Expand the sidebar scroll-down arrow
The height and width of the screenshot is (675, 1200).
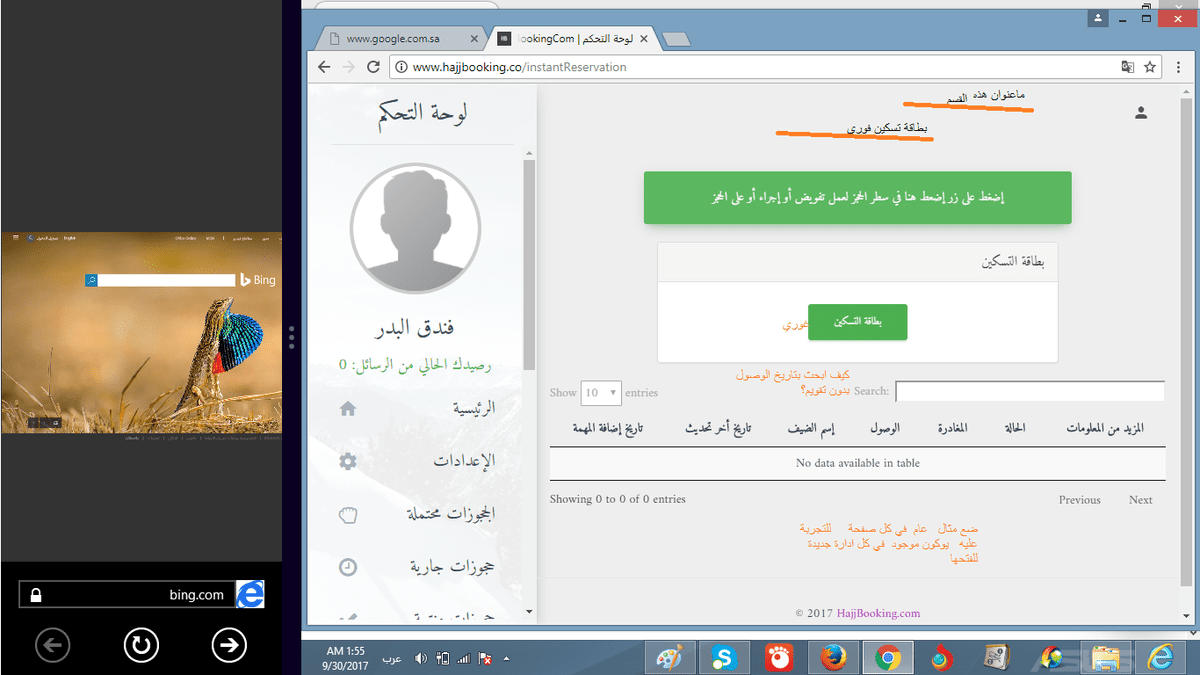[529, 613]
